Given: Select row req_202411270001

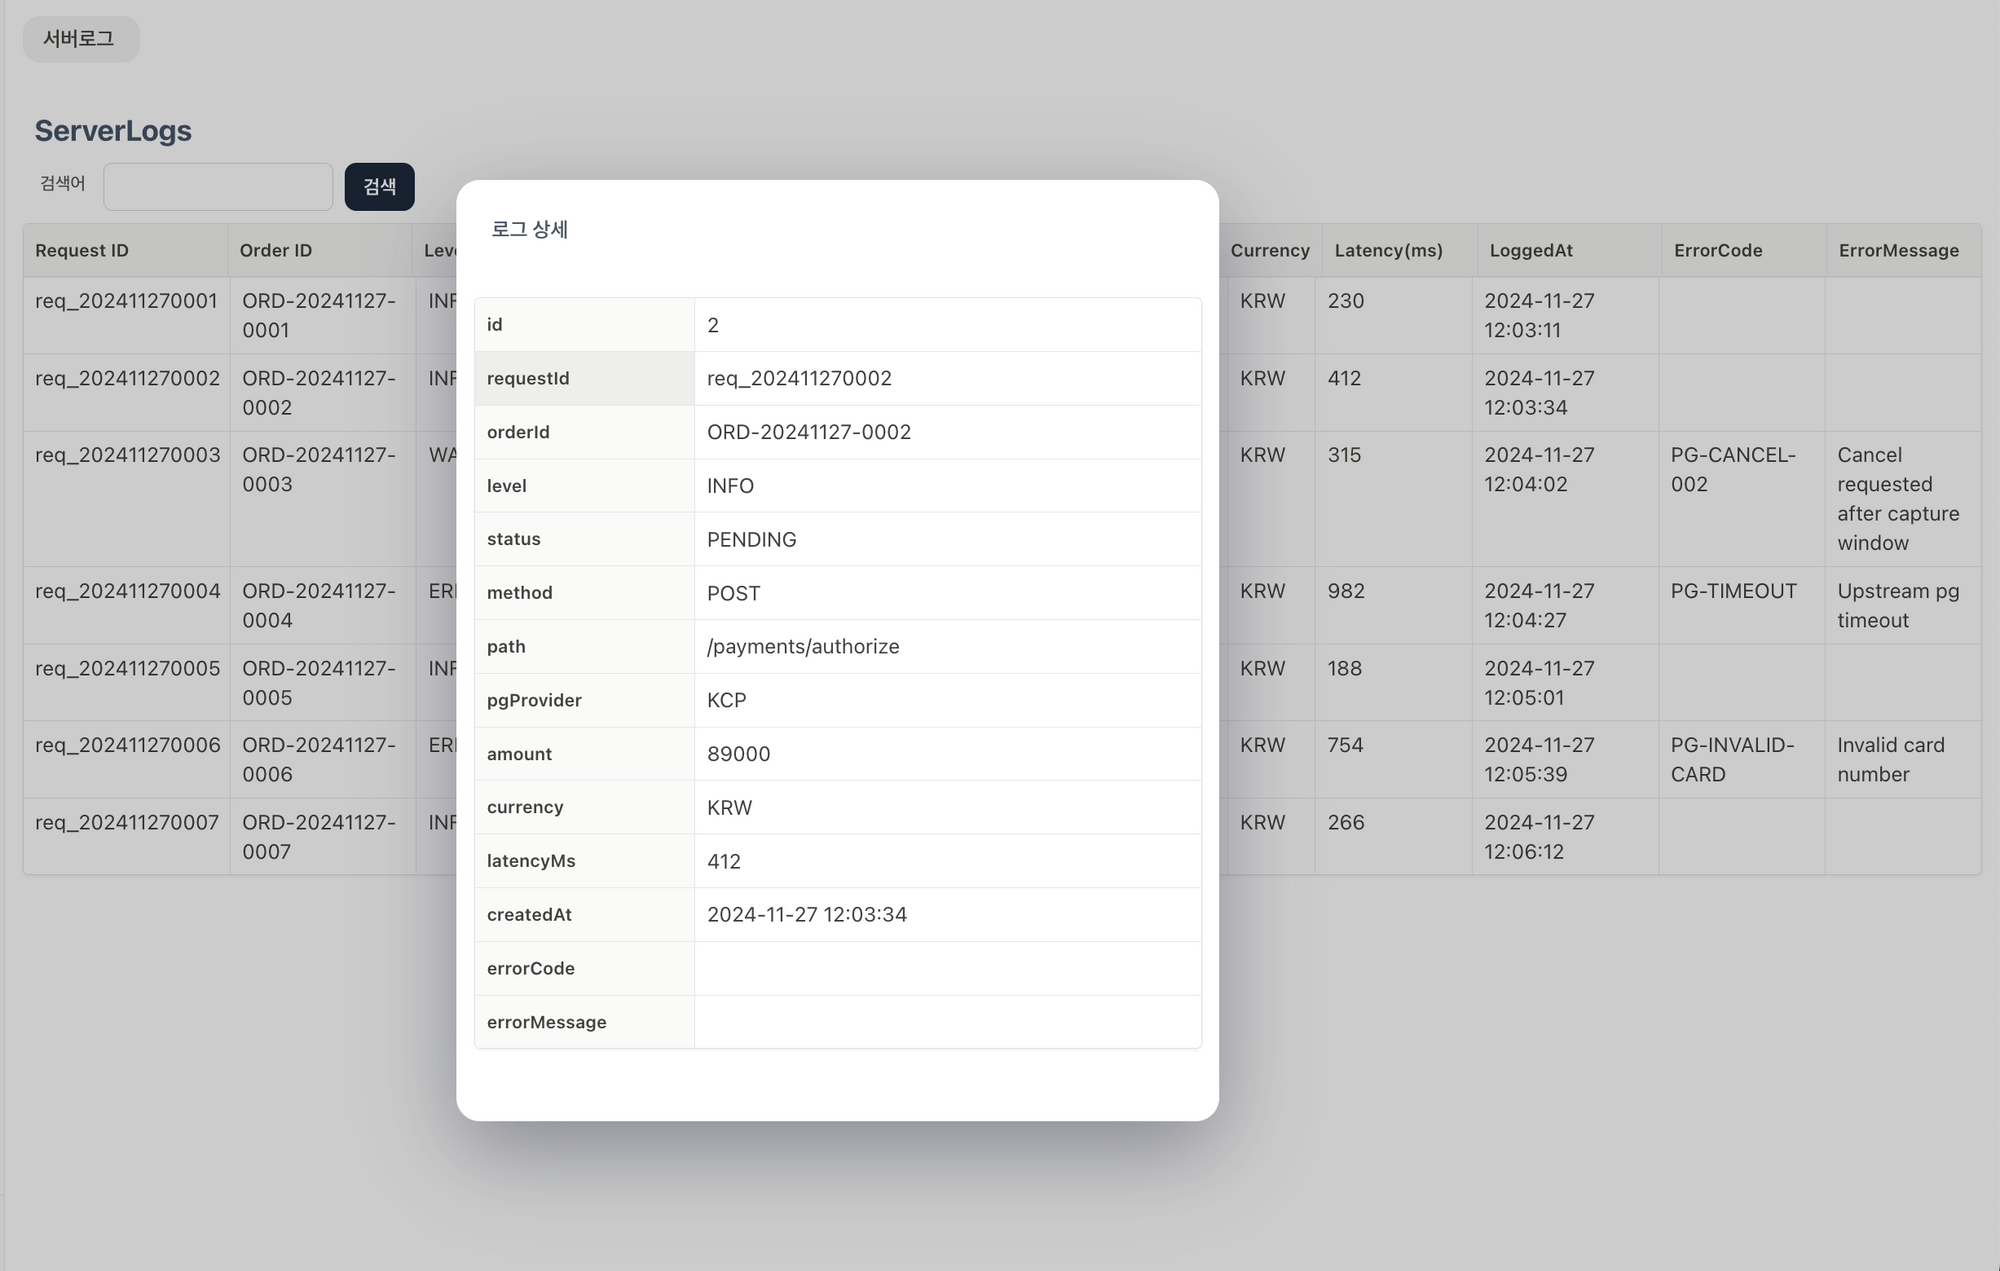Looking at the screenshot, I should [126, 301].
